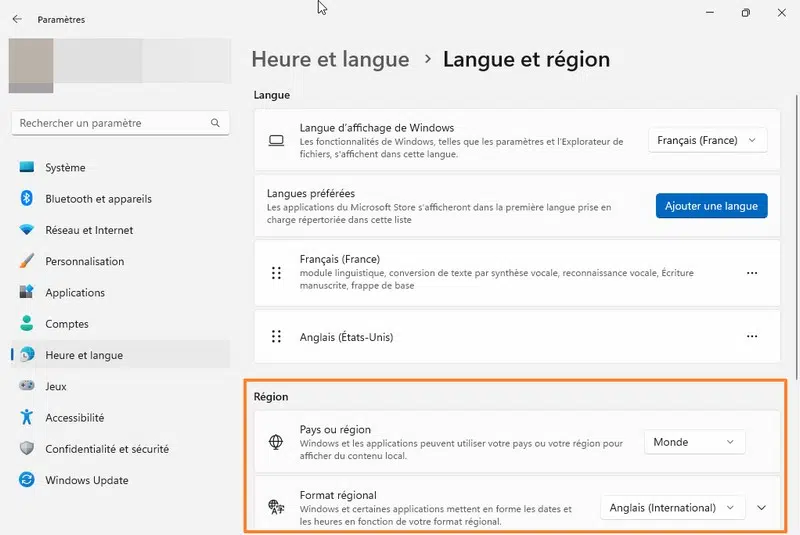The width and height of the screenshot is (800, 535).
Task: Select Heure et langue in sidebar
Action: coord(120,355)
